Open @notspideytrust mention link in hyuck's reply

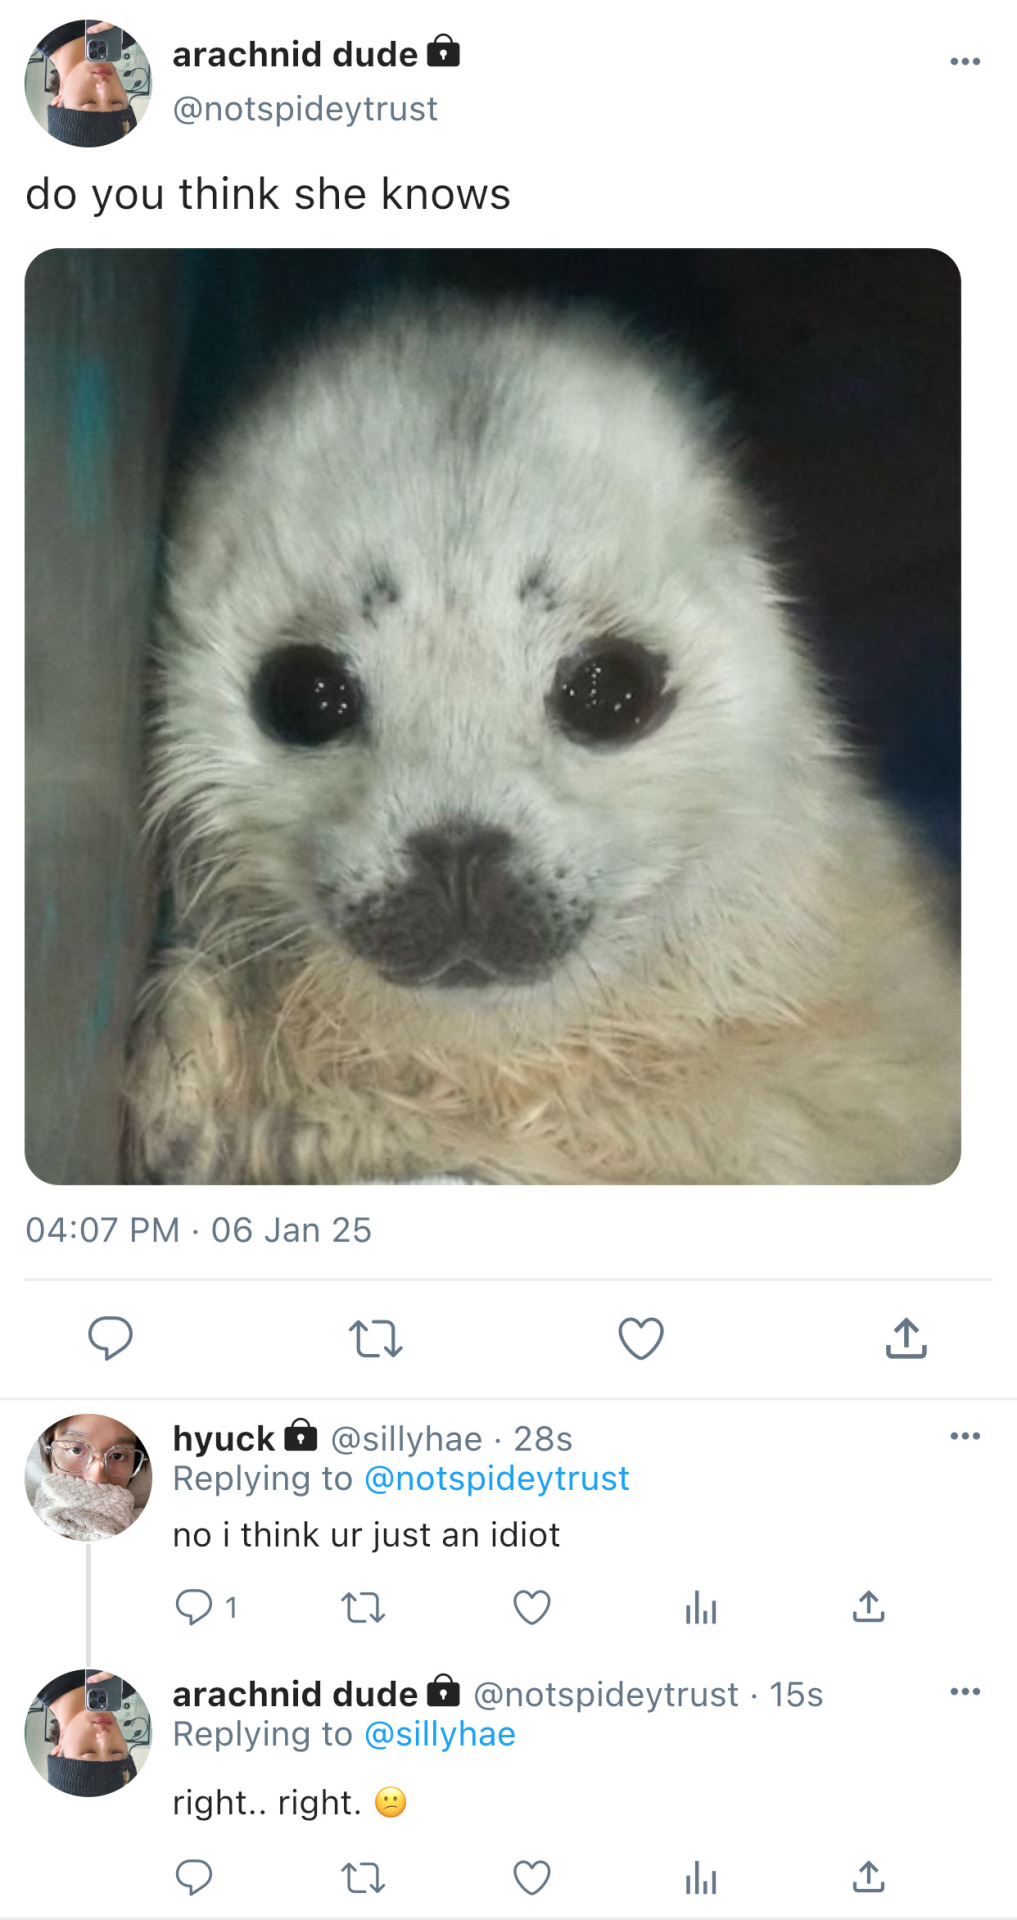(x=496, y=1478)
